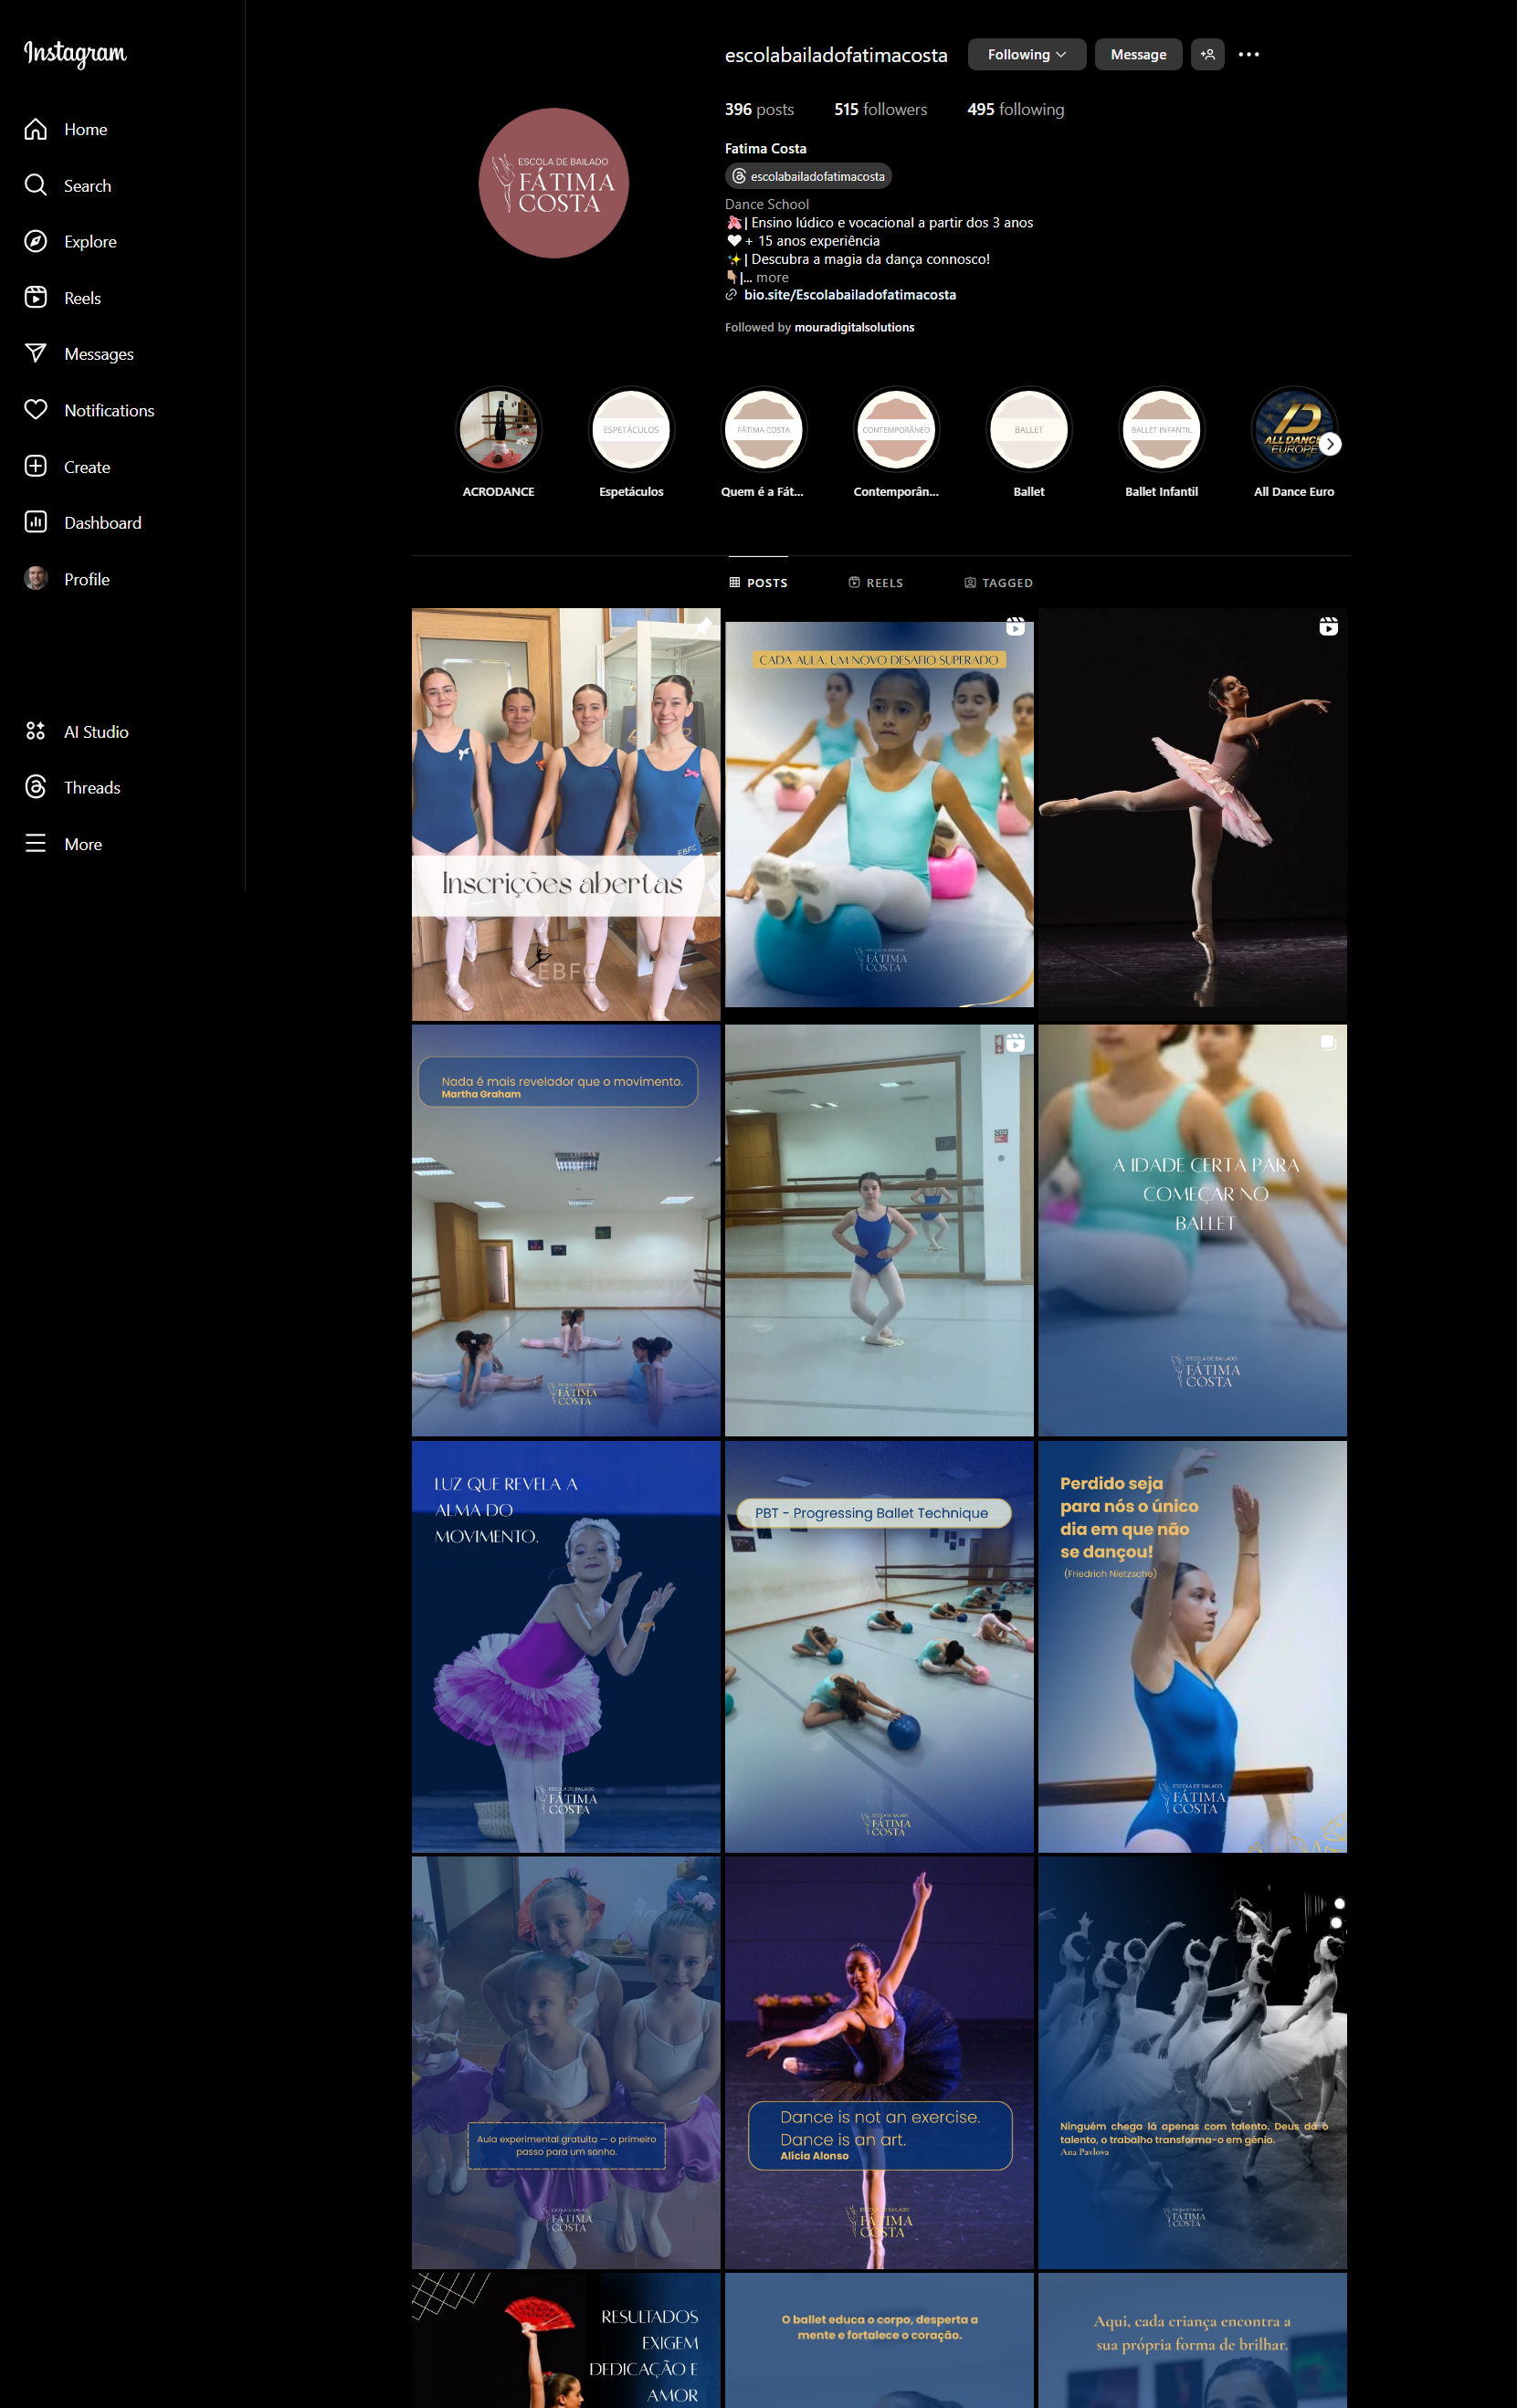Click the Instagram logo
This screenshot has width=1517, height=2408.
[x=75, y=53]
